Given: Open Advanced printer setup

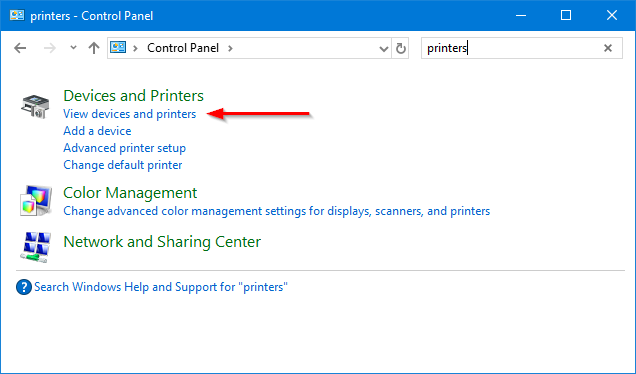Looking at the screenshot, I should click(125, 148).
